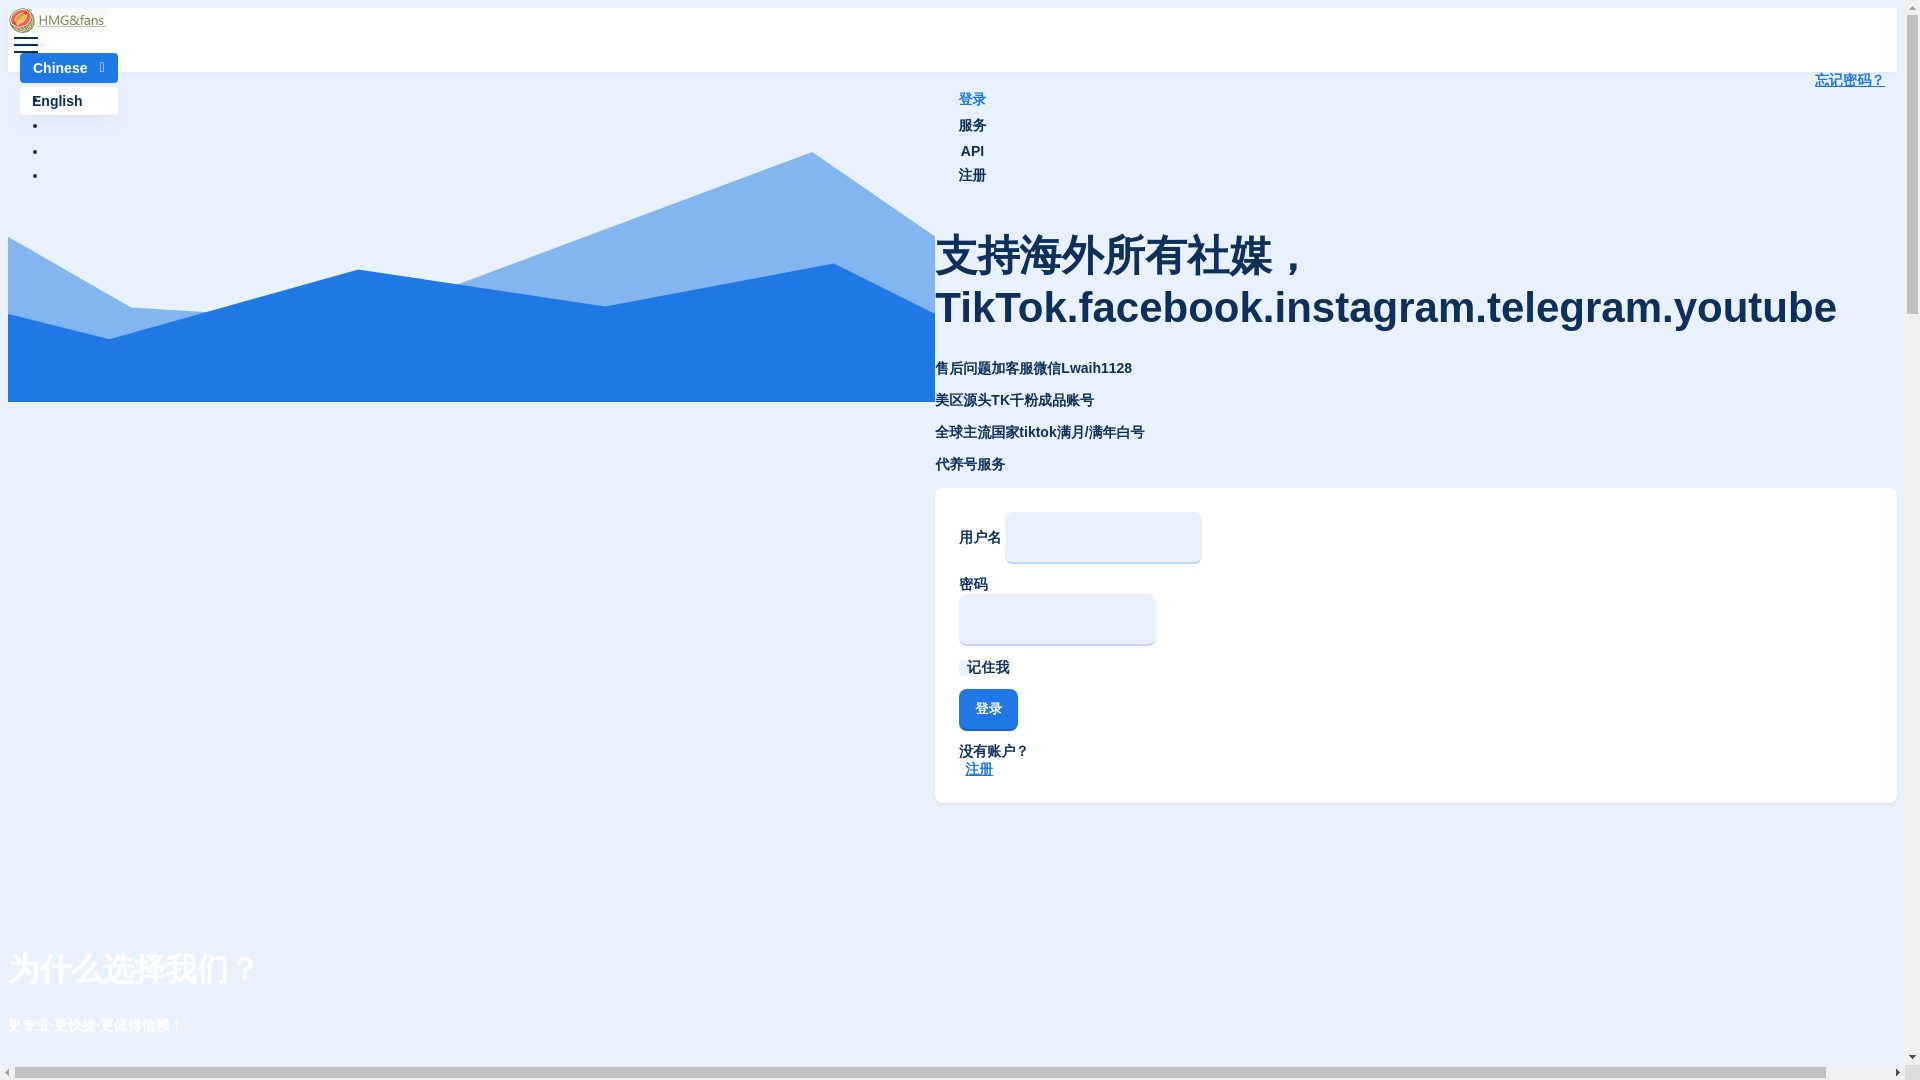Select the English language option

pyautogui.click(x=69, y=101)
